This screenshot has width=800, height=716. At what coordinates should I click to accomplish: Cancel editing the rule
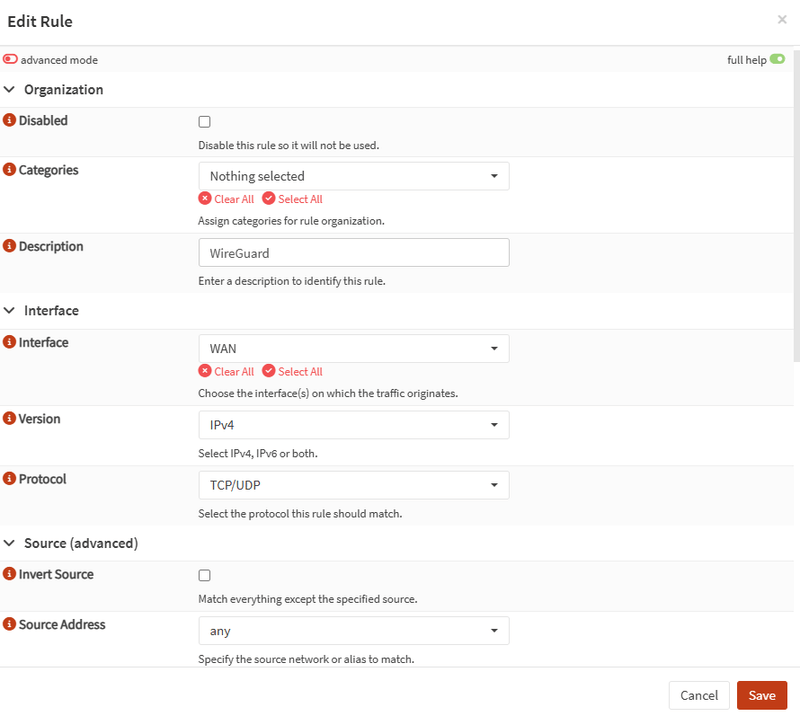pos(699,695)
